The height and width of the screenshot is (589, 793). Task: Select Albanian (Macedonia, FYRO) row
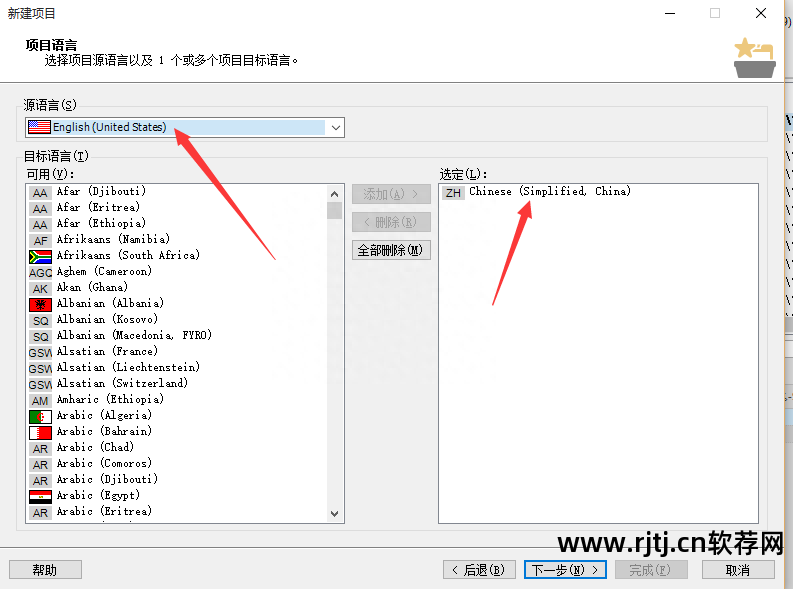177,335
